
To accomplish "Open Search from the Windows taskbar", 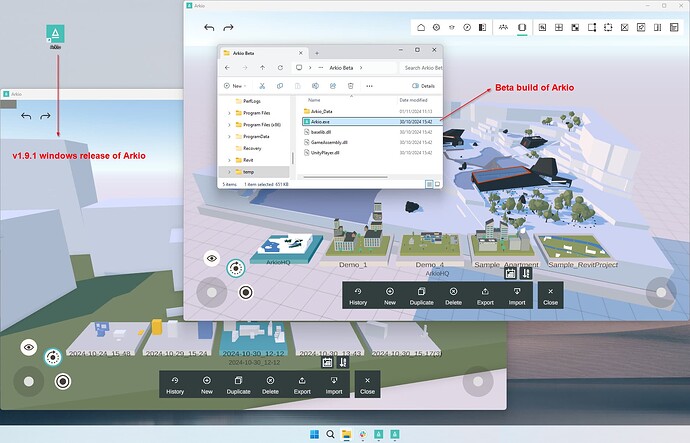I will coord(330,435).
